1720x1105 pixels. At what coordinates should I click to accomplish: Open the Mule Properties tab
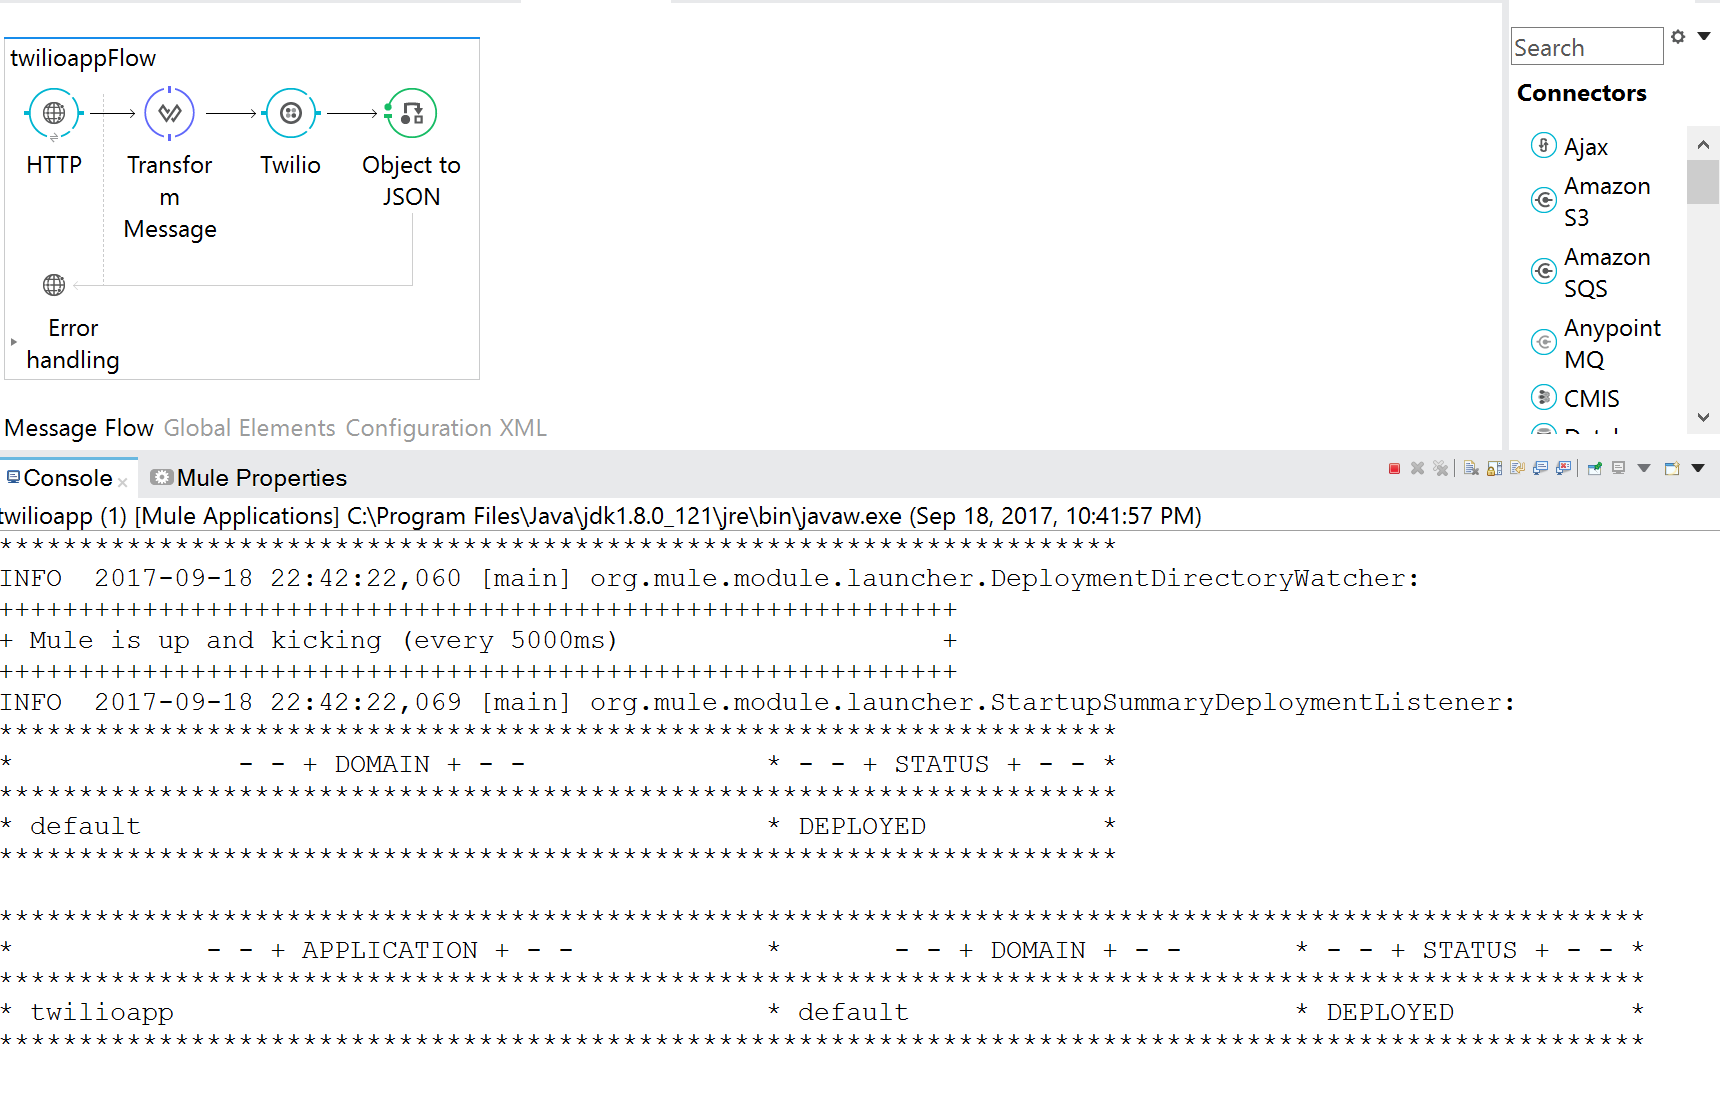(250, 478)
